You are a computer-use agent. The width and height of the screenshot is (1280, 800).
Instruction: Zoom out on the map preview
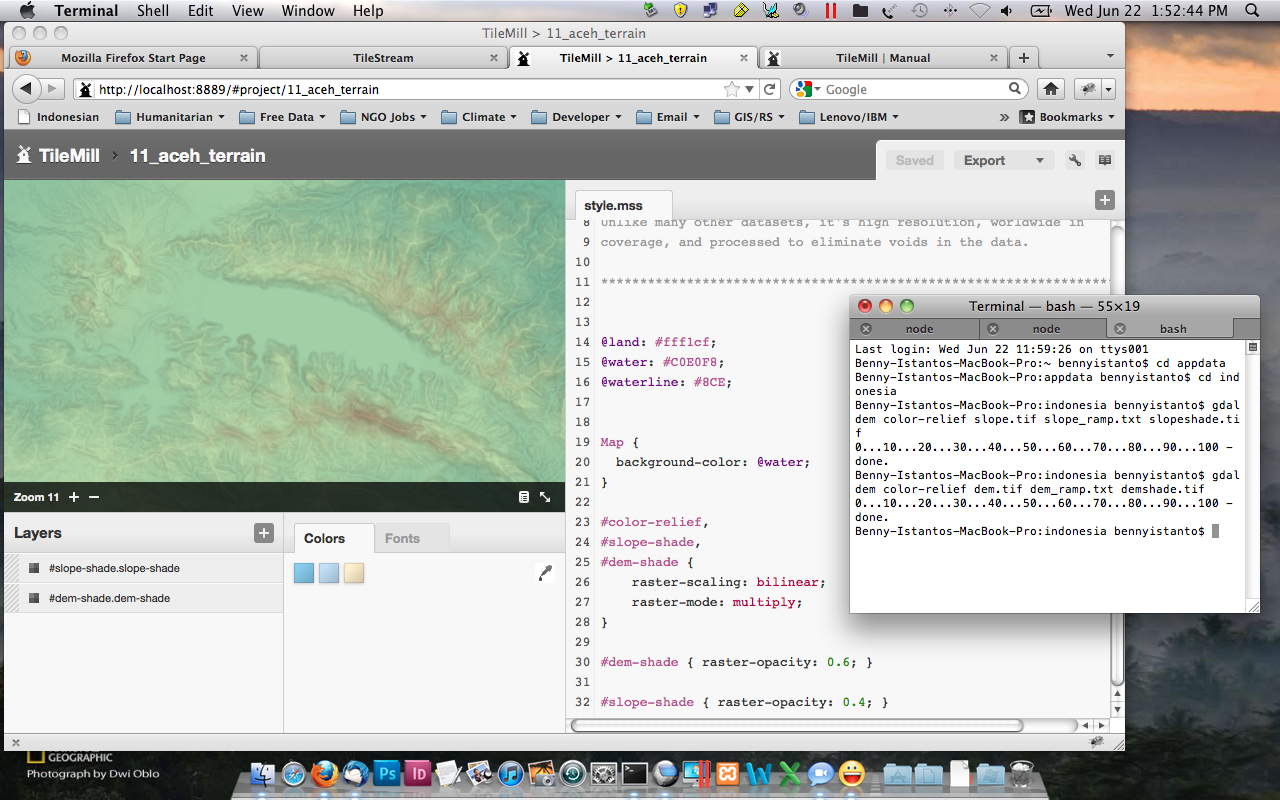[x=94, y=497]
